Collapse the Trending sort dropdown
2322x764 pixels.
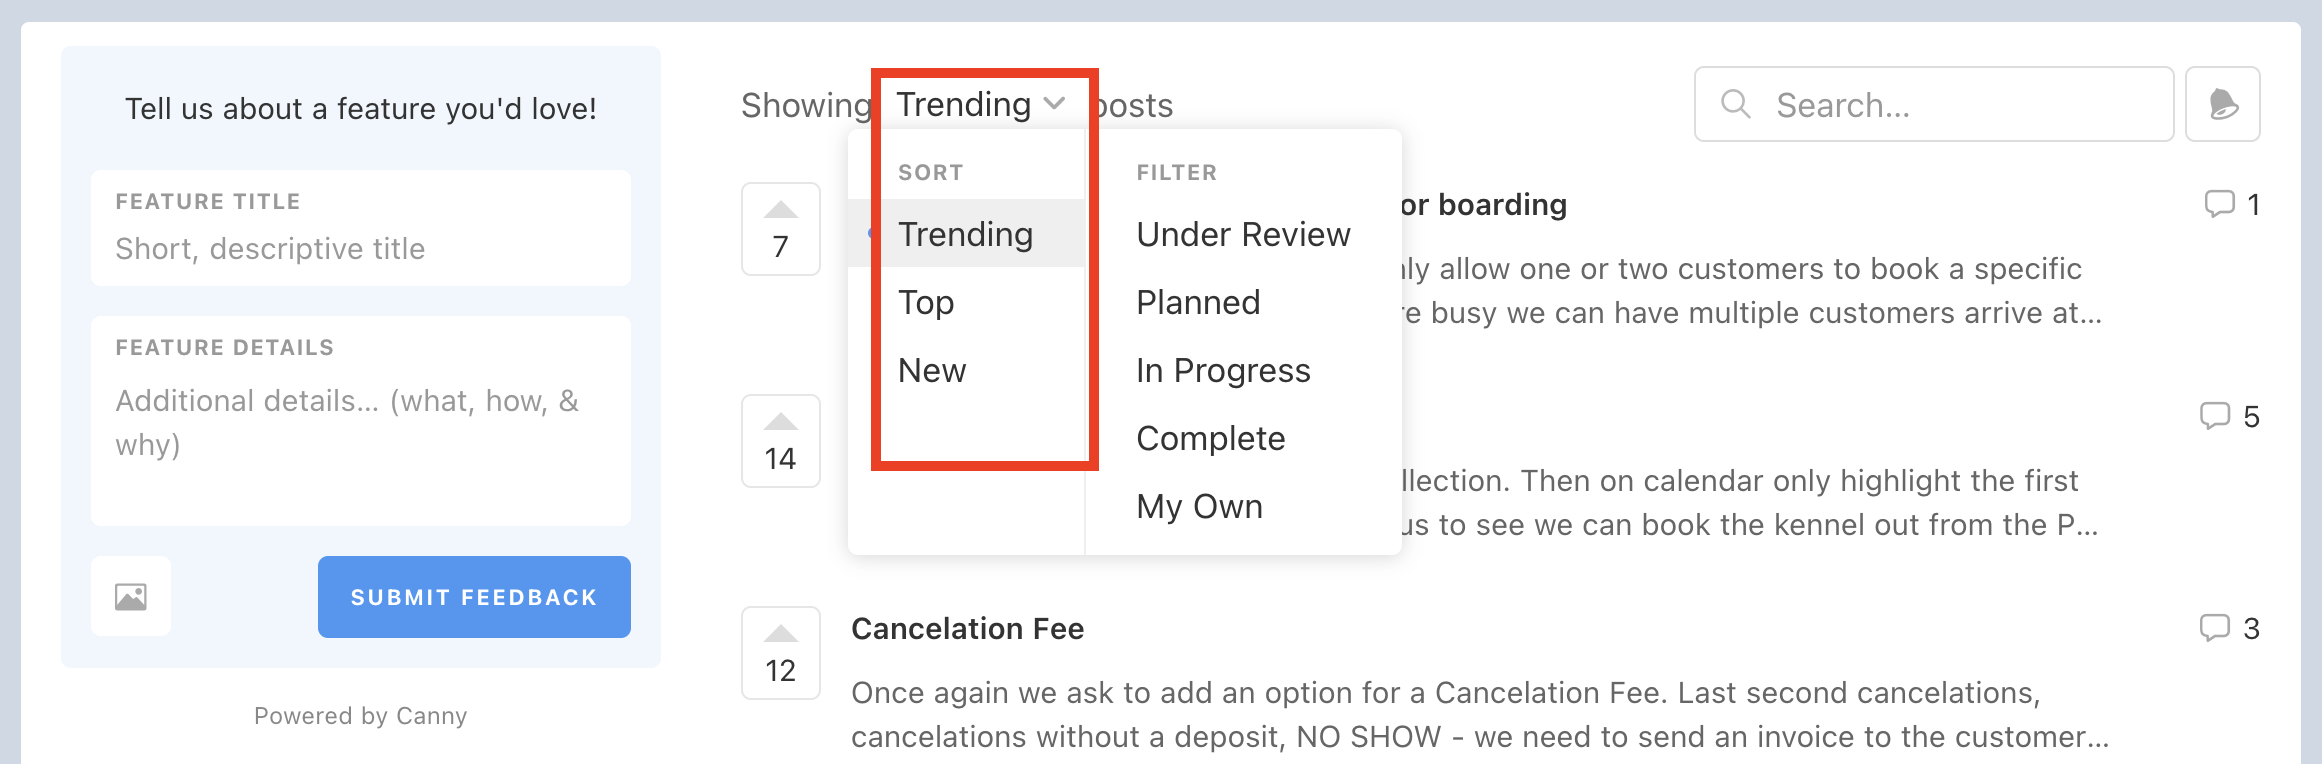(x=980, y=104)
